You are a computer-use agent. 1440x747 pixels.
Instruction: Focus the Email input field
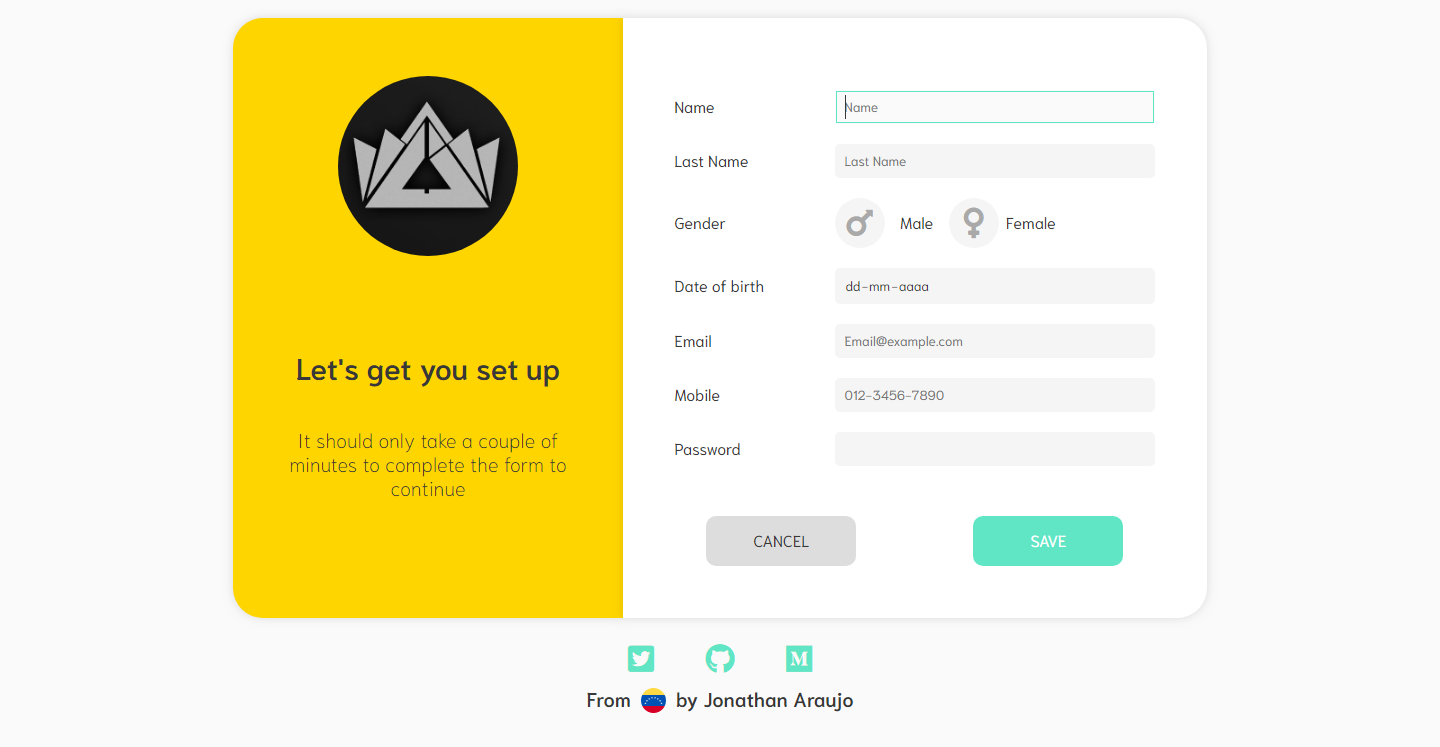[995, 341]
